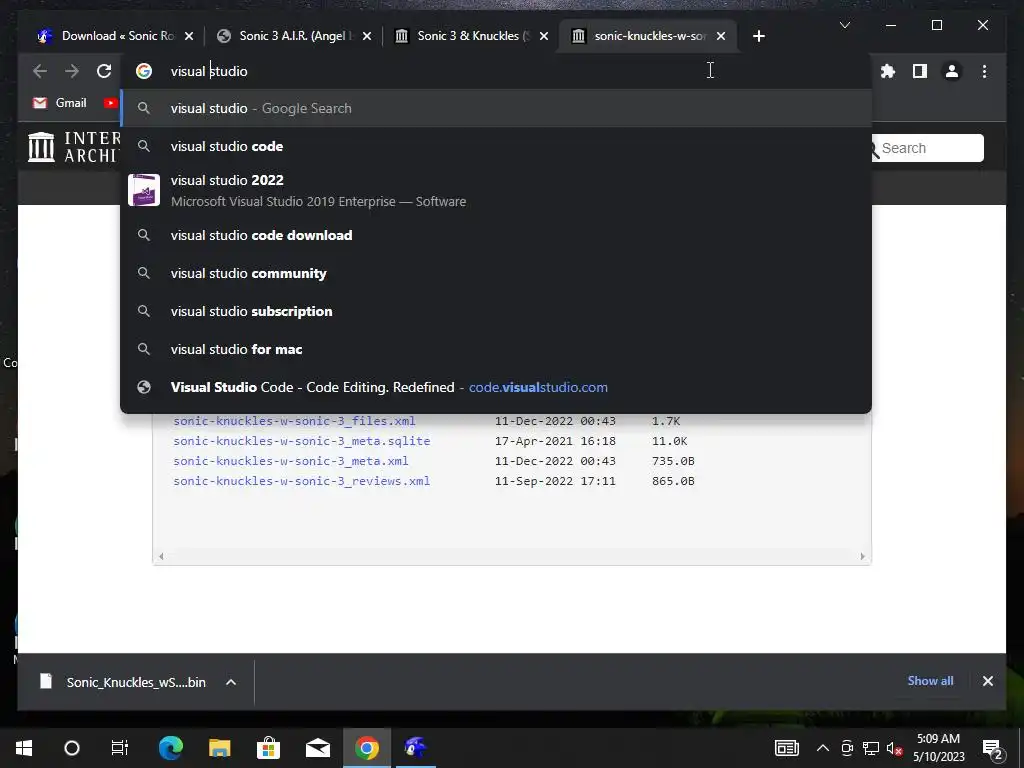
Task: Open sonic-knuckles-w-sonic-3_reviews.xml
Action: [302, 481]
